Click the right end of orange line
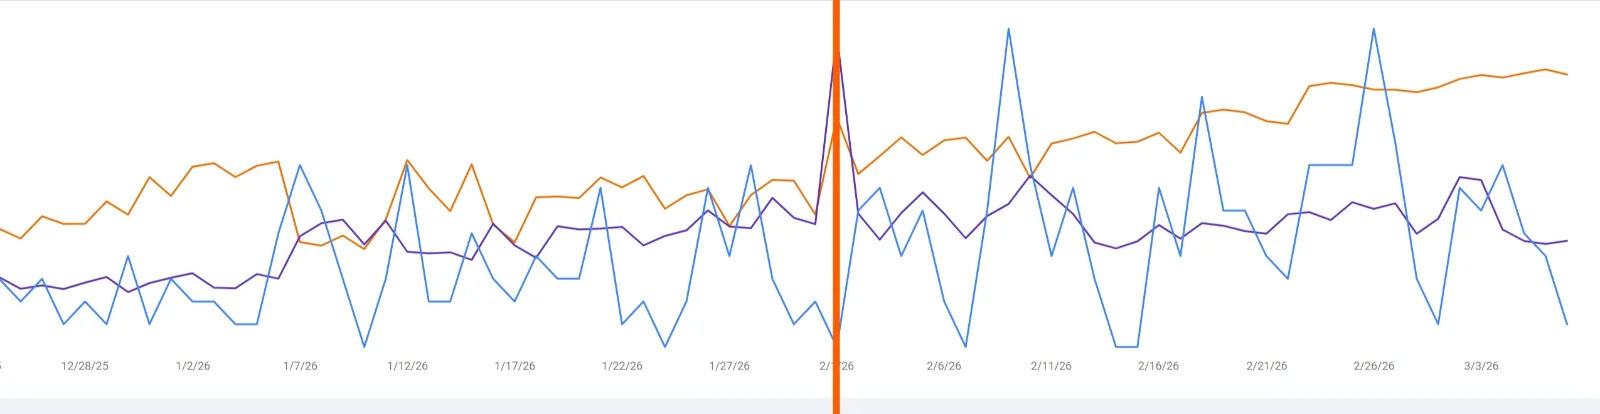 1566,75
